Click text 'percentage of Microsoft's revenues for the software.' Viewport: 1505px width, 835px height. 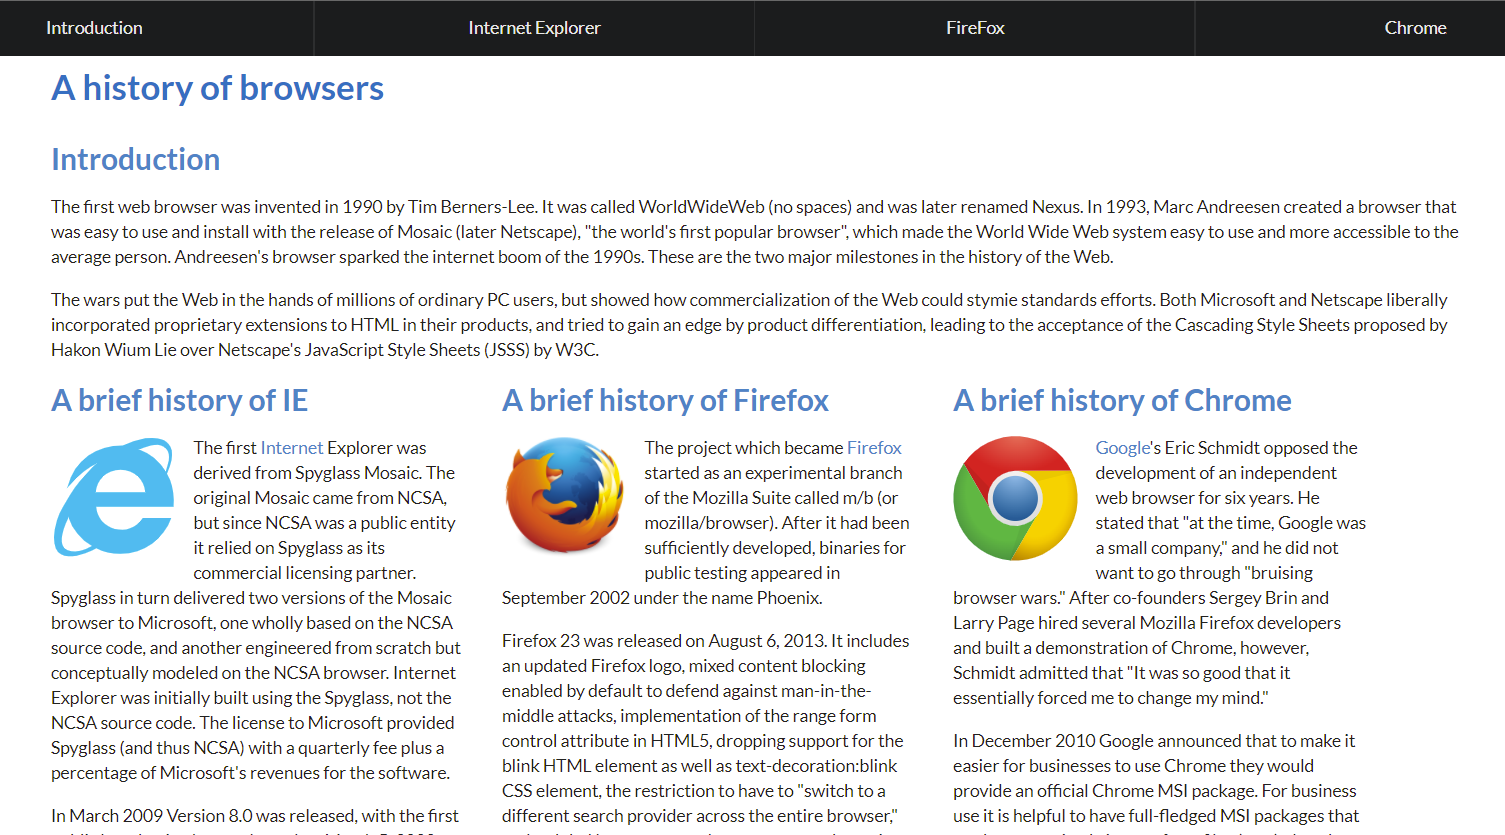point(250,773)
